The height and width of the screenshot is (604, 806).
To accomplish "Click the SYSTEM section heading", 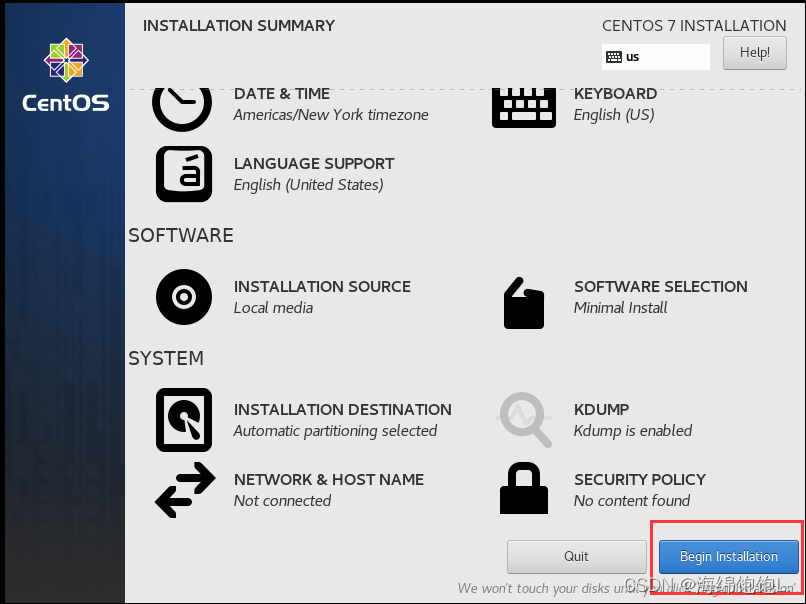I will (x=166, y=358).
